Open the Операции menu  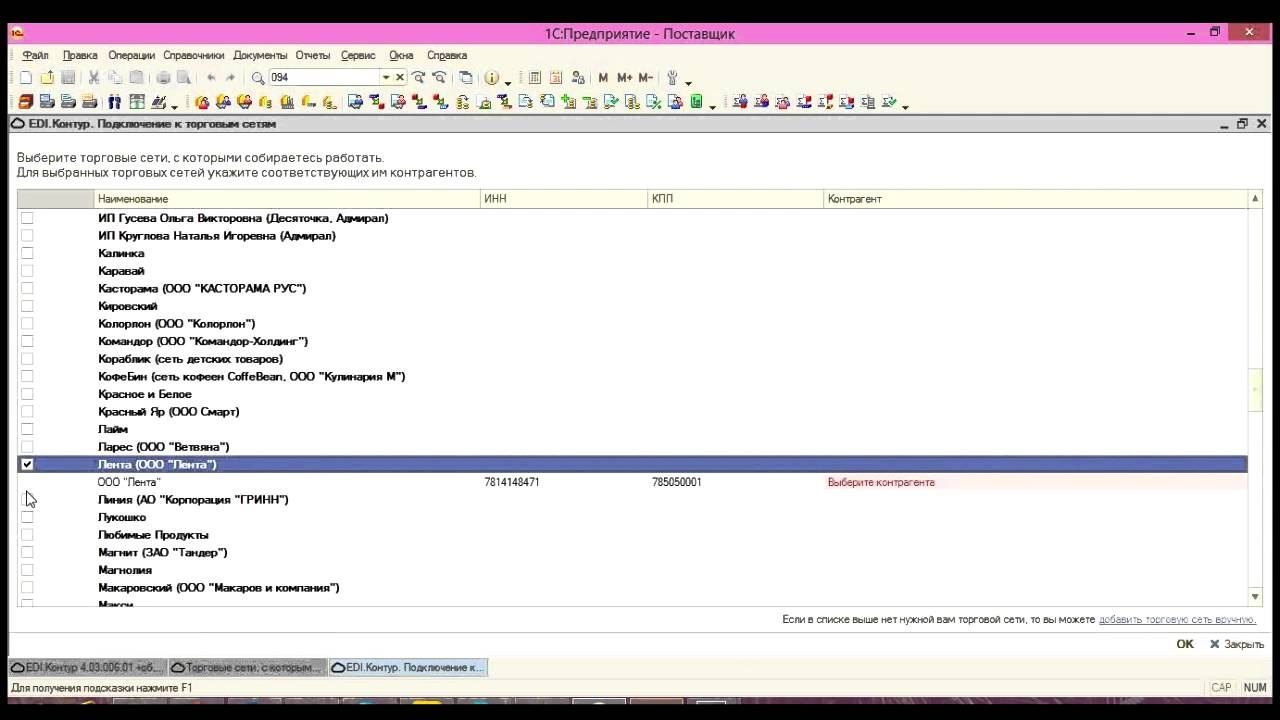[x=131, y=55]
